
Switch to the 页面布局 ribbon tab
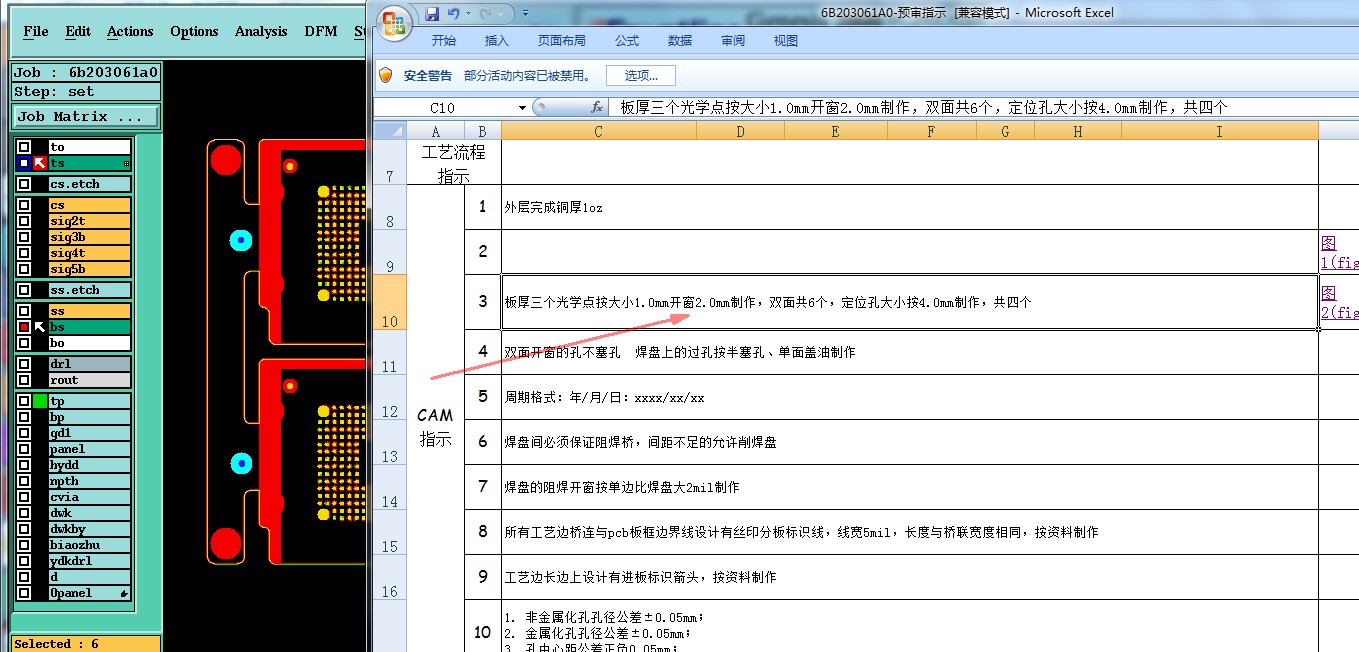pyautogui.click(x=562, y=41)
